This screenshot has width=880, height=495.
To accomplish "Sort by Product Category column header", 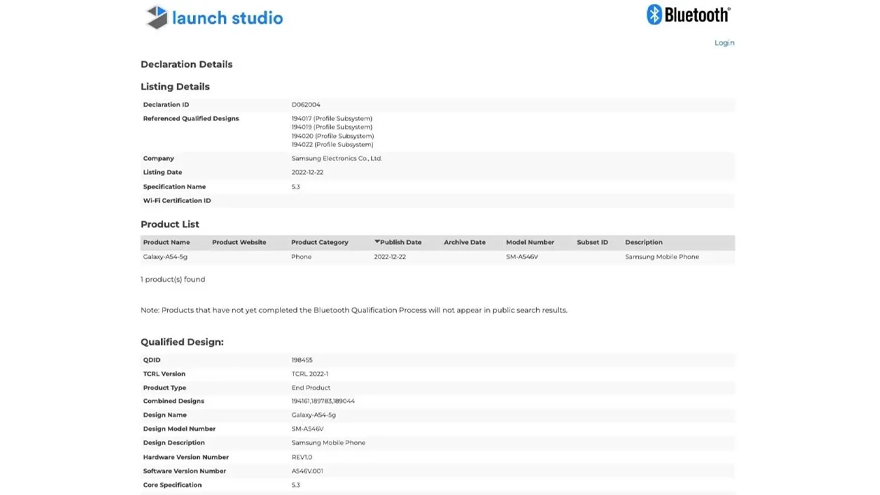I will pyautogui.click(x=319, y=242).
